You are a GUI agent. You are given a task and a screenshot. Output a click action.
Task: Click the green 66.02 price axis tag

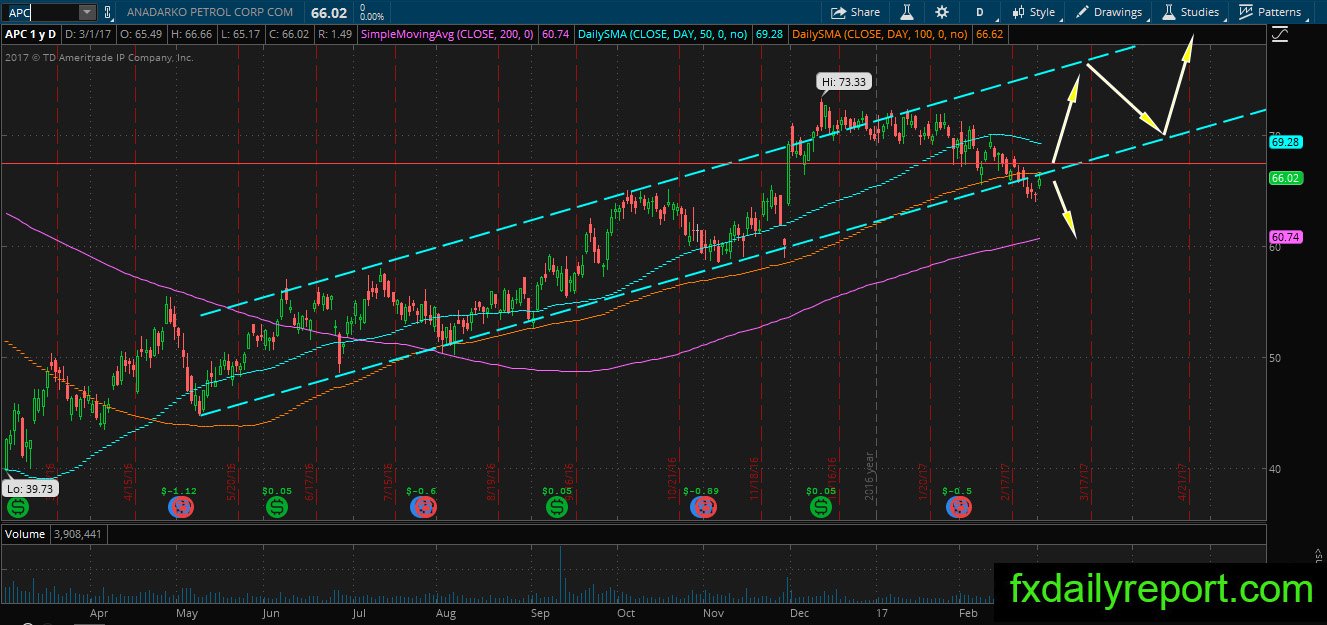point(1284,178)
